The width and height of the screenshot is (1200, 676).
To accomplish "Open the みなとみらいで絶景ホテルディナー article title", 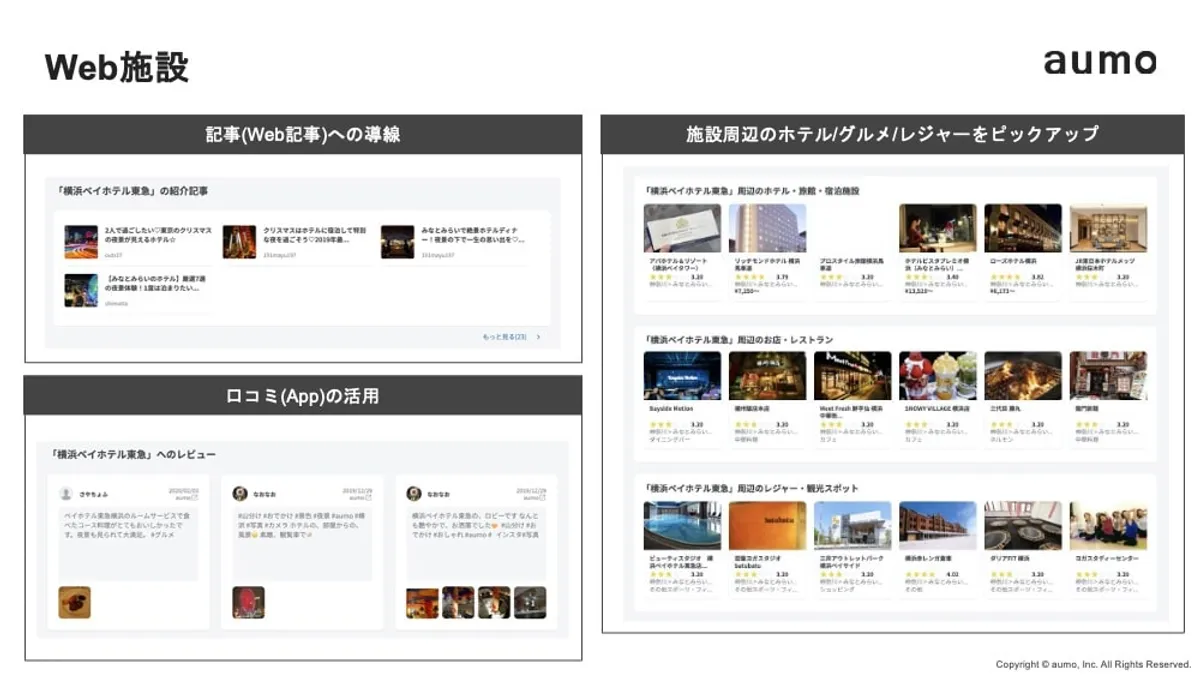I will coord(472,235).
